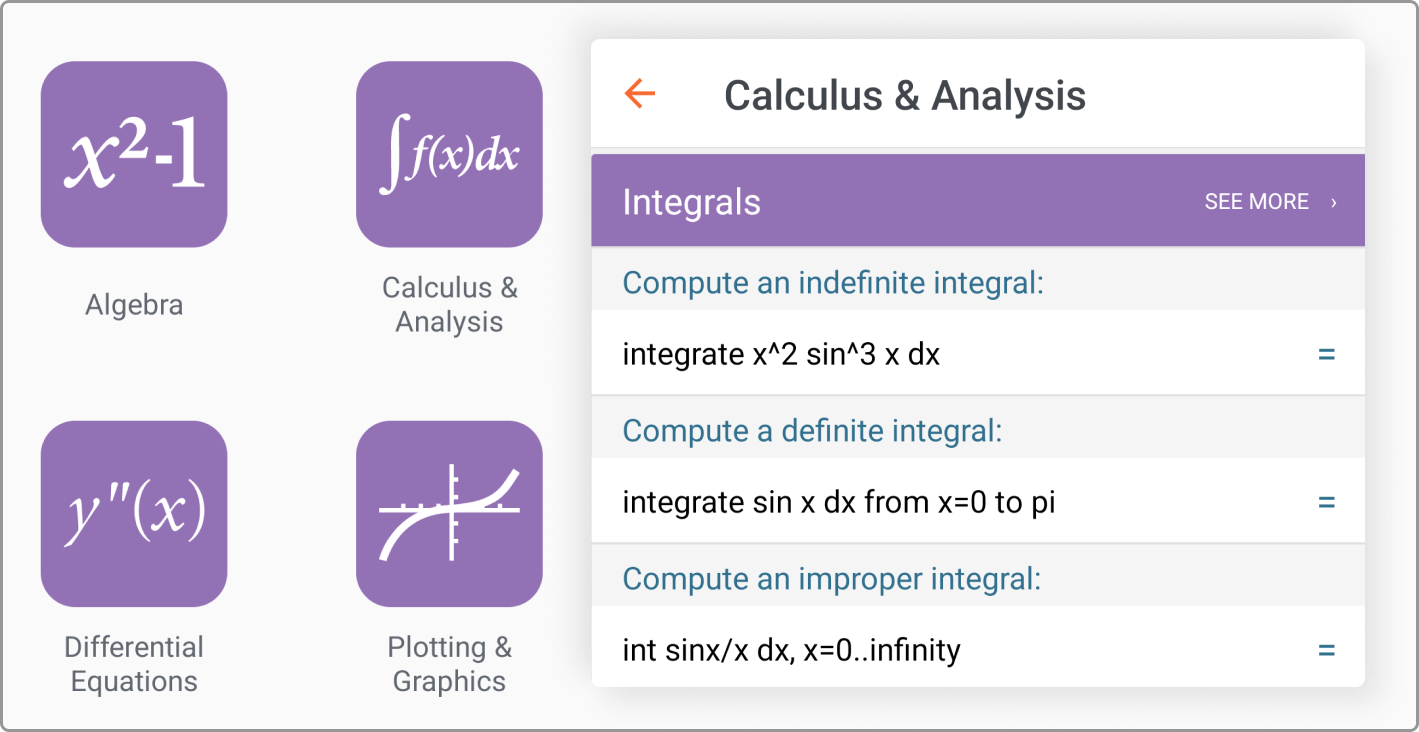Click the 'Compute an improper integral:' heading
This screenshot has height=732, width=1419.
tap(831, 579)
